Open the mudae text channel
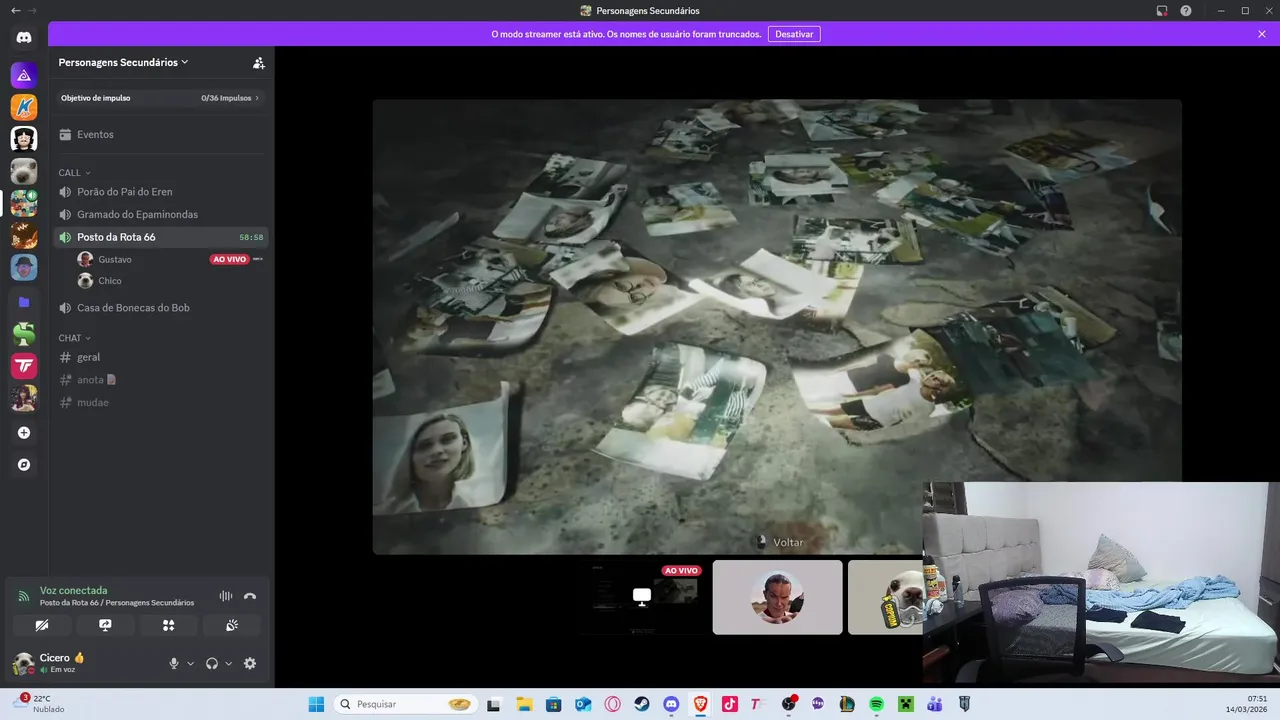 tap(161, 402)
